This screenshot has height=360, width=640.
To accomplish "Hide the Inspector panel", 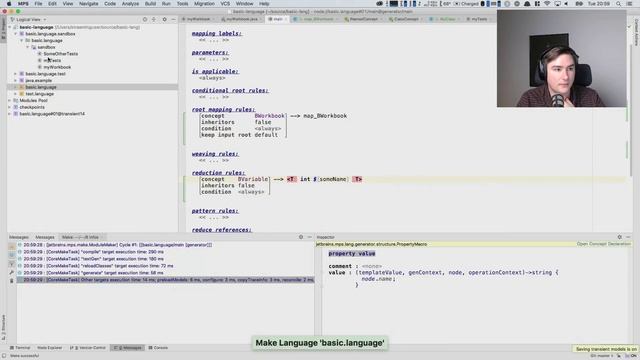I will [628, 237].
